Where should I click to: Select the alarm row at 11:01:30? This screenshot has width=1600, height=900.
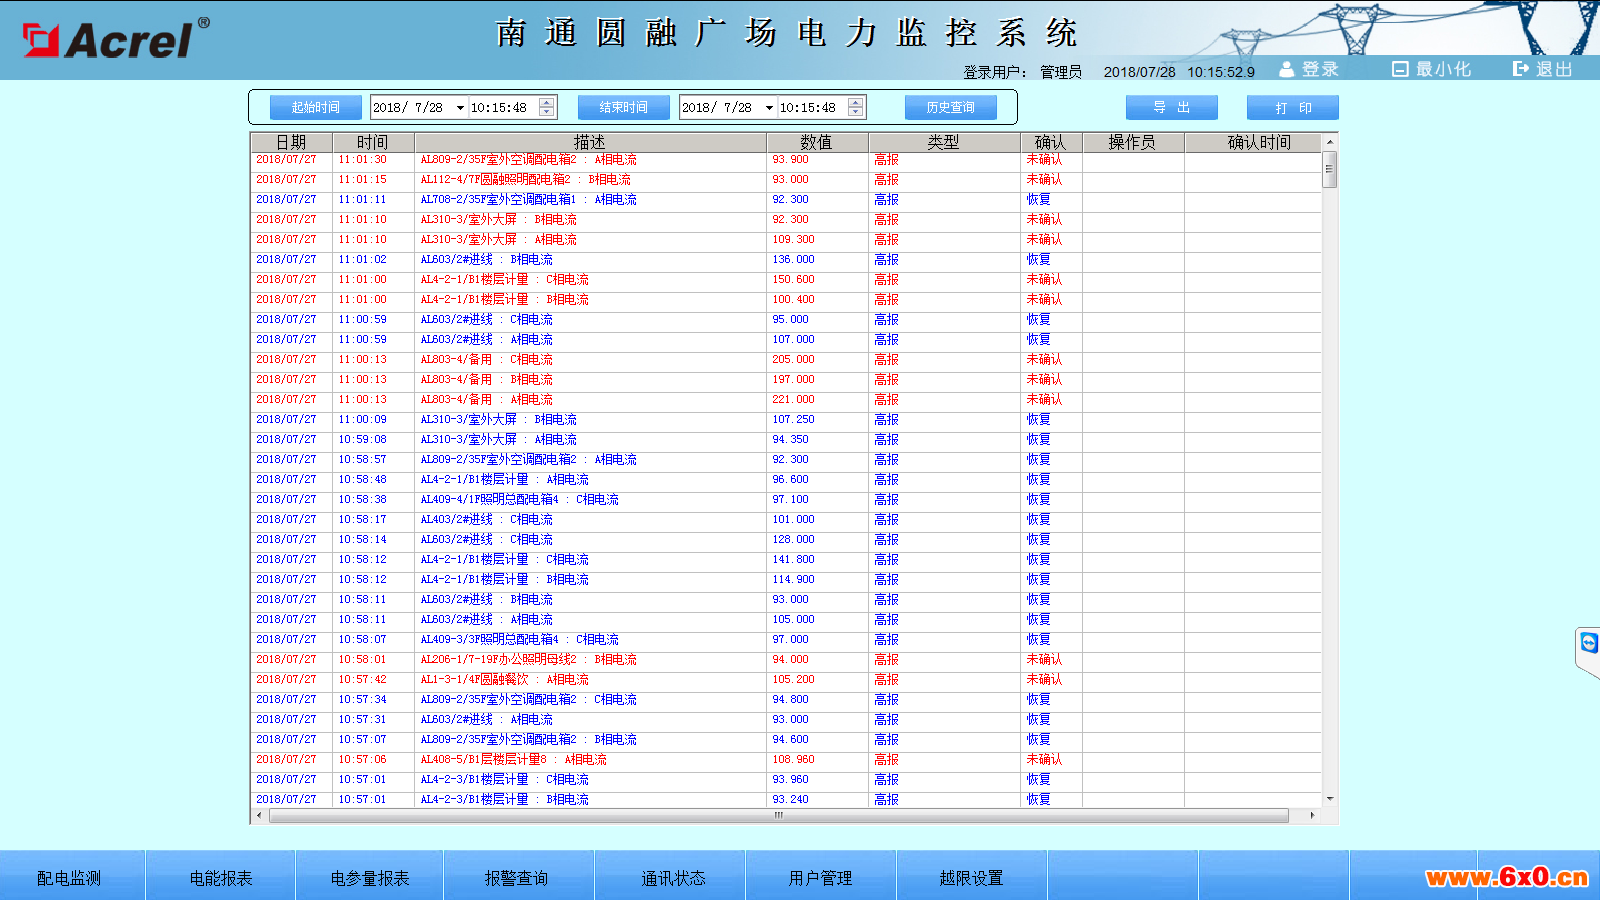tap(786, 160)
